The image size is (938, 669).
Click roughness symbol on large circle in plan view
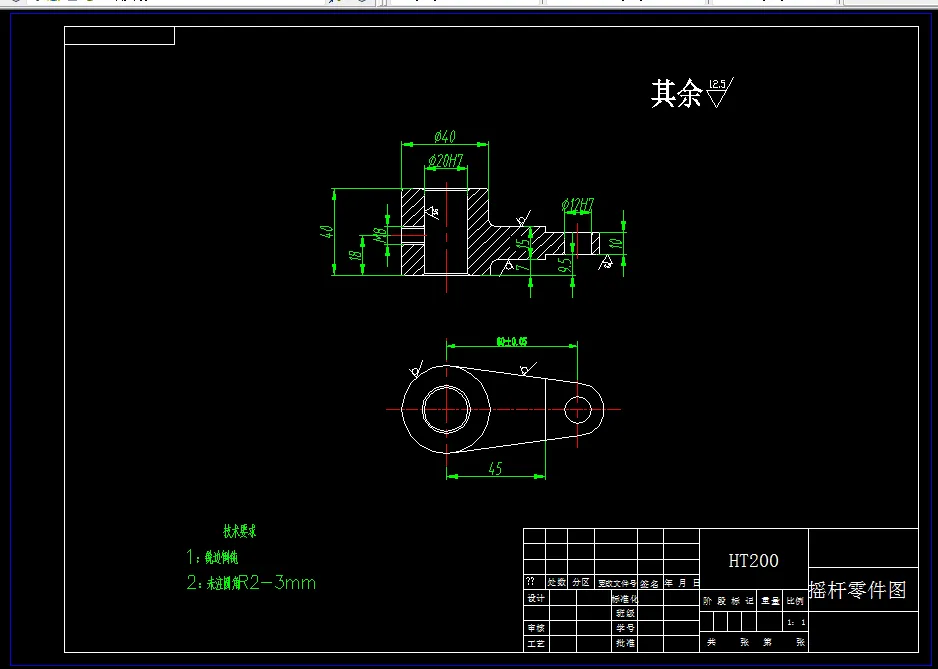pyautogui.click(x=416, y=369)
